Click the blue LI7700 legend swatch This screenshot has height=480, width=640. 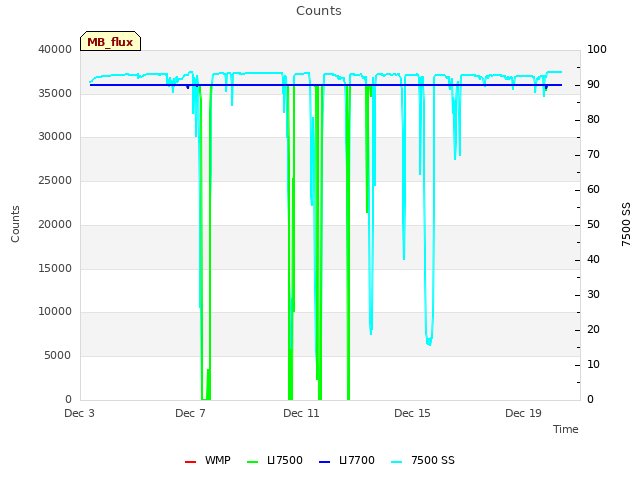pyautogui.click(x=324, y=462)
